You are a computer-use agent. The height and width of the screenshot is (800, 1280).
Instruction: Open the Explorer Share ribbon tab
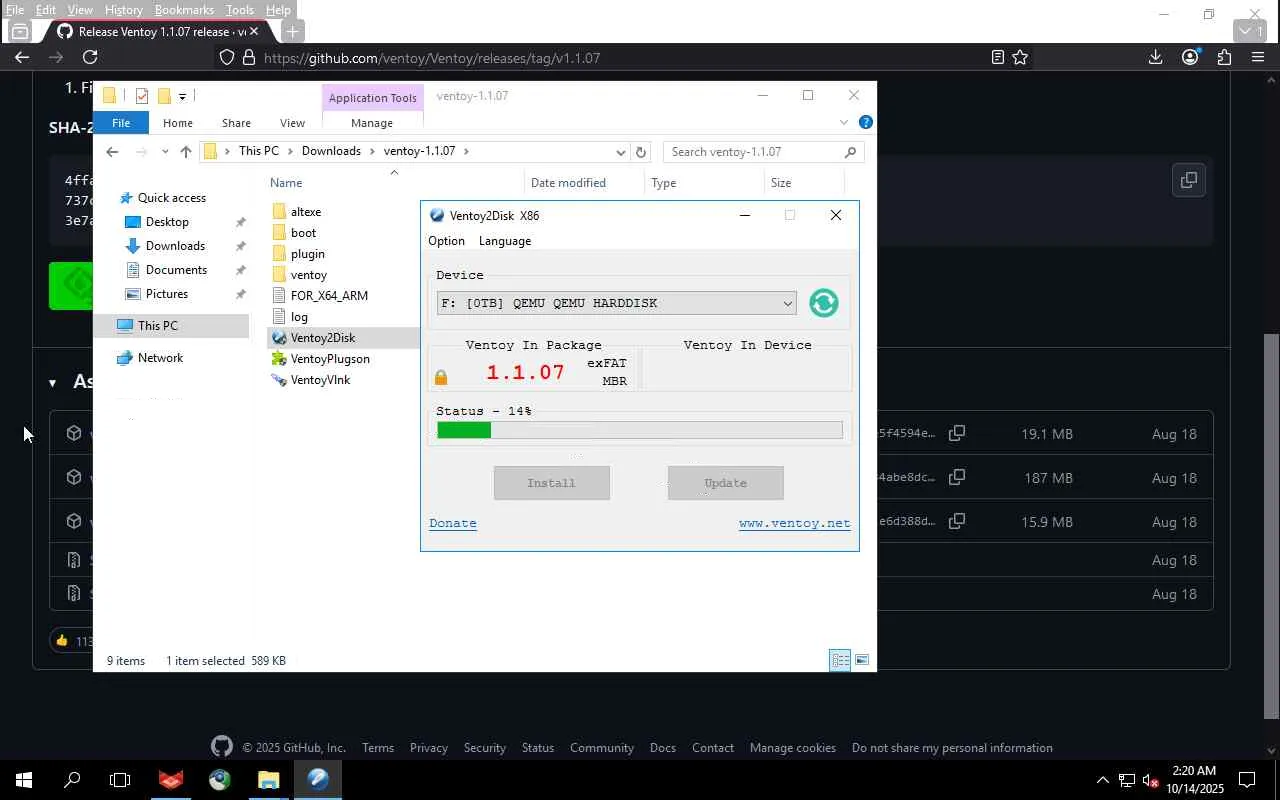point(236,123)
